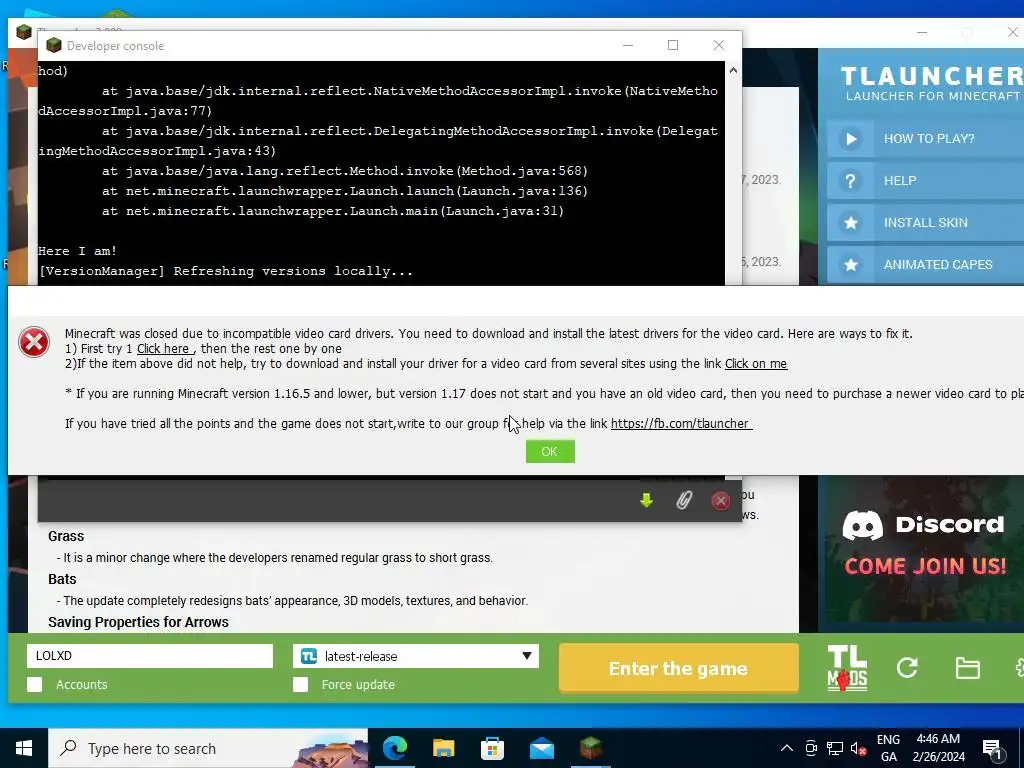Open HELP in TLauncher sidebar
The width and height of the screenshot is (1024, 768).
coord(925,181)
